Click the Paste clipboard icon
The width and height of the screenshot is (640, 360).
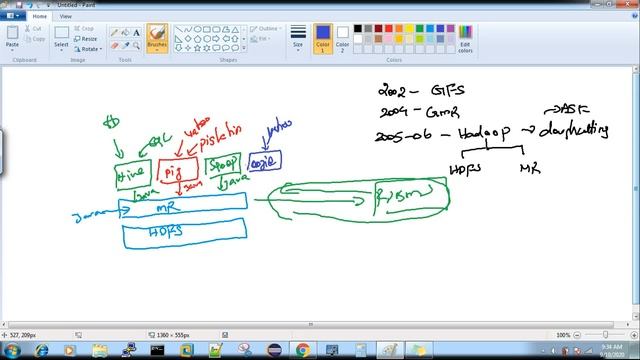coord(12,33)
